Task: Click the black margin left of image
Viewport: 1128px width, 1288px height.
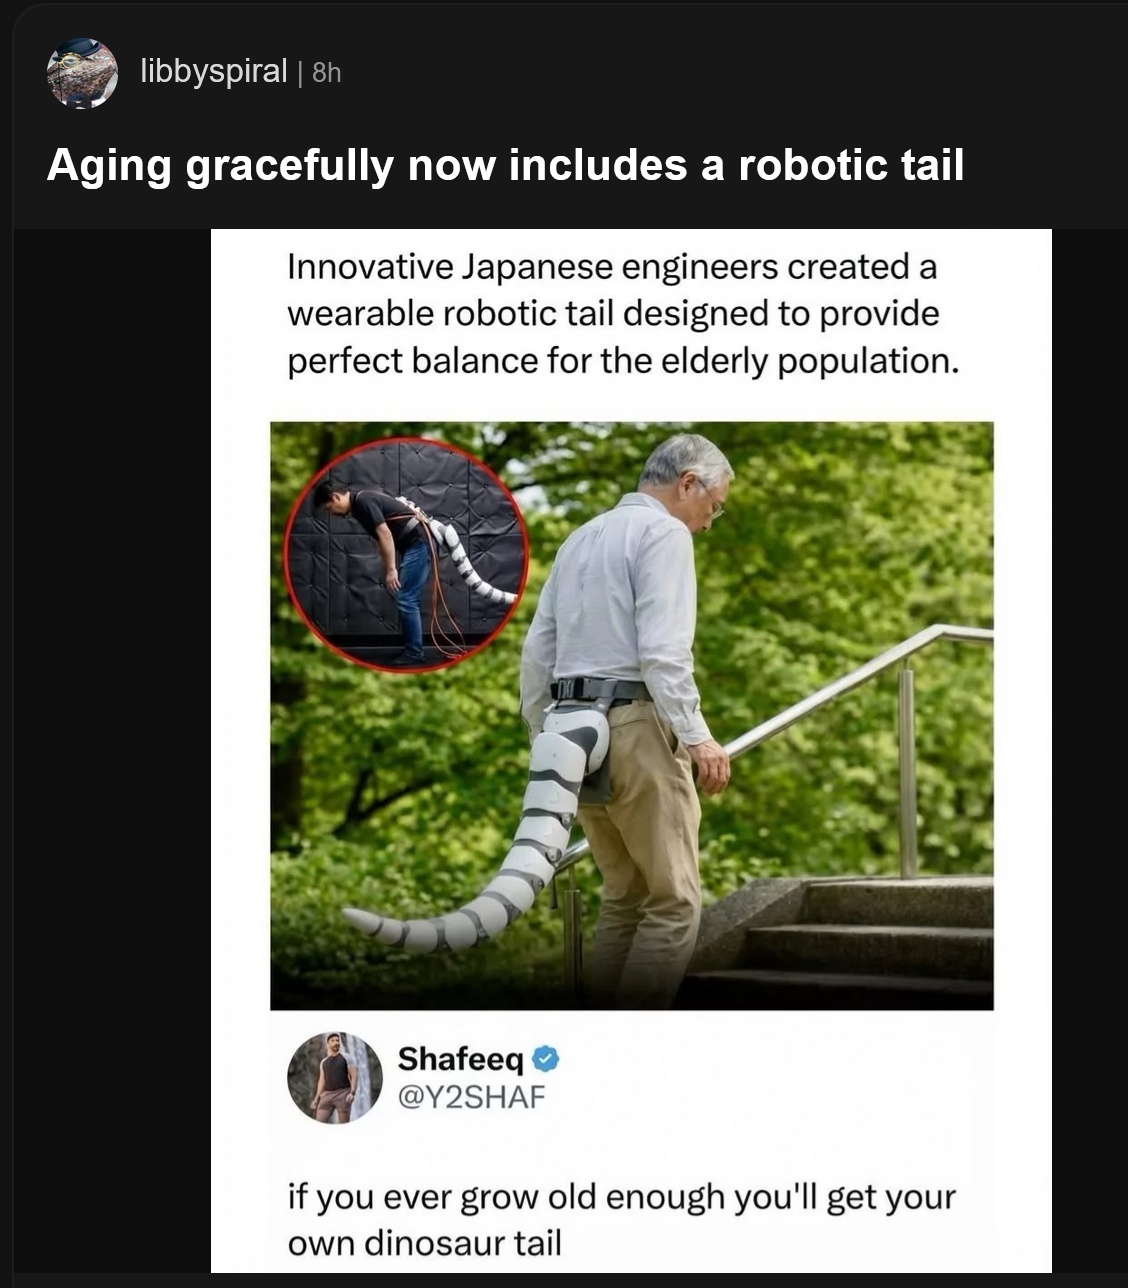Action: click(112, 750)
